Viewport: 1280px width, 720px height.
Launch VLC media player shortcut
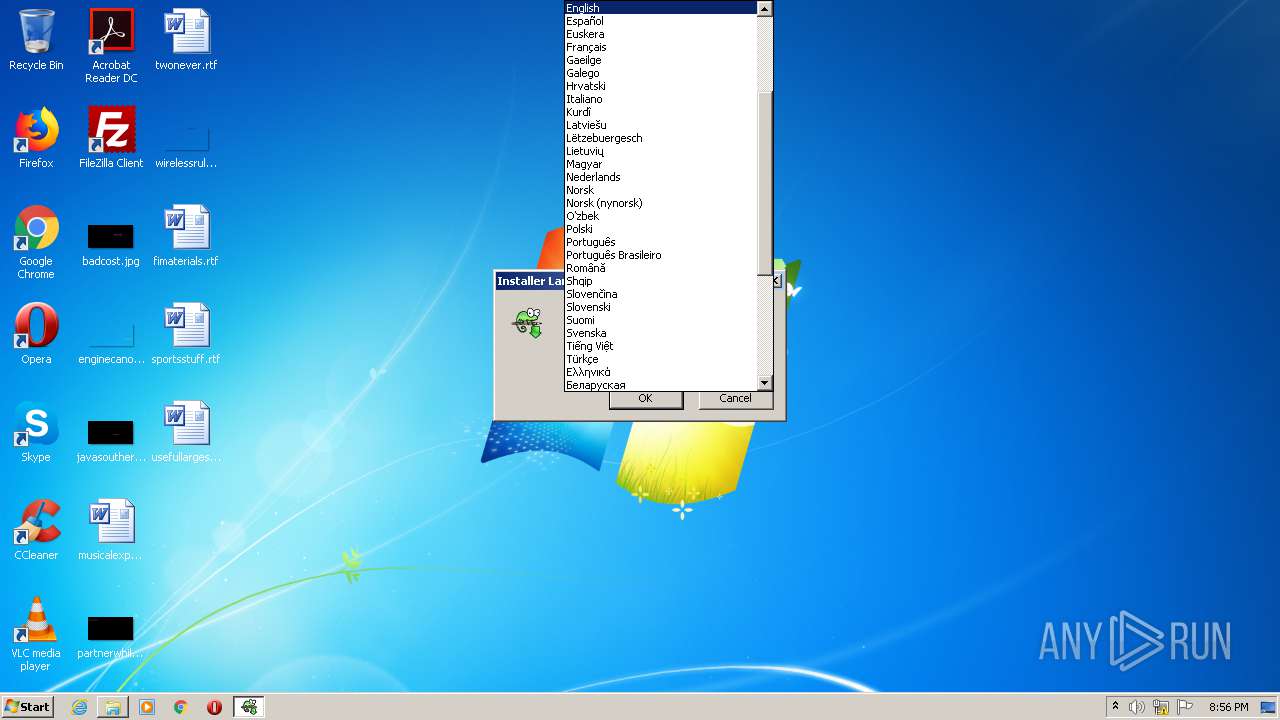(x=36, y=634)
